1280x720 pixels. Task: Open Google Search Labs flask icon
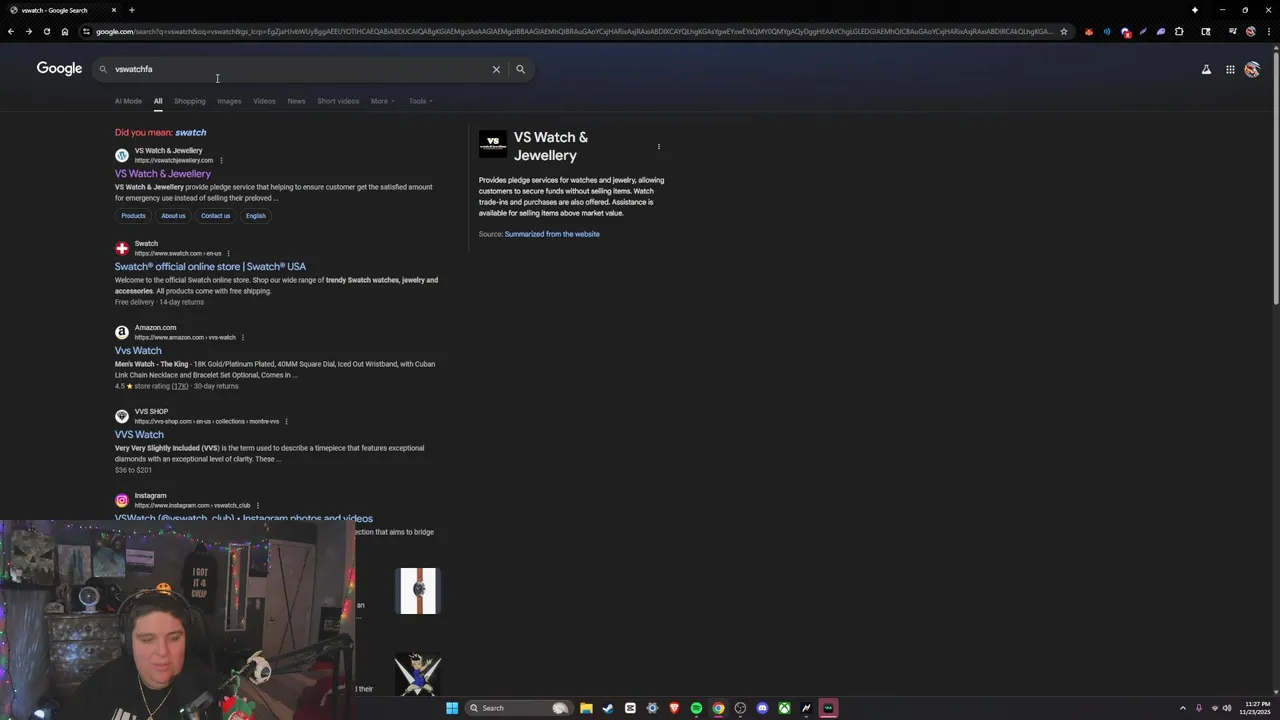[1206, 69]
